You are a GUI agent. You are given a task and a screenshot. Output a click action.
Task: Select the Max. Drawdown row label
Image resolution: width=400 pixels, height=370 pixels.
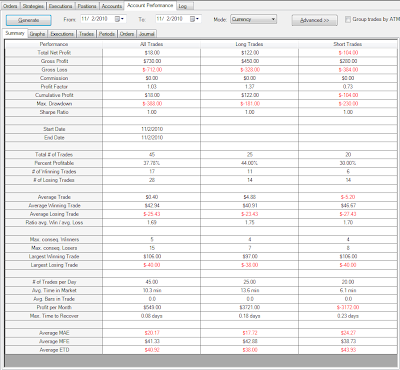54,104
